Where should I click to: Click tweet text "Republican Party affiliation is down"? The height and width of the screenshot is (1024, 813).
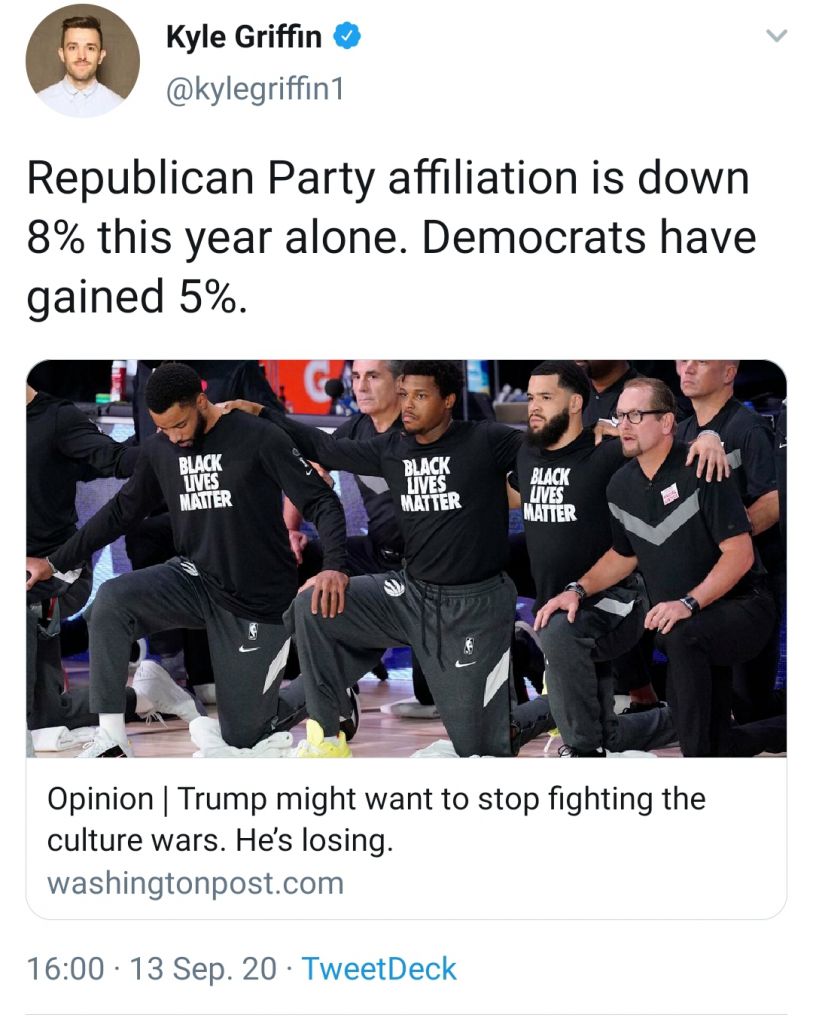coord(388,179)
